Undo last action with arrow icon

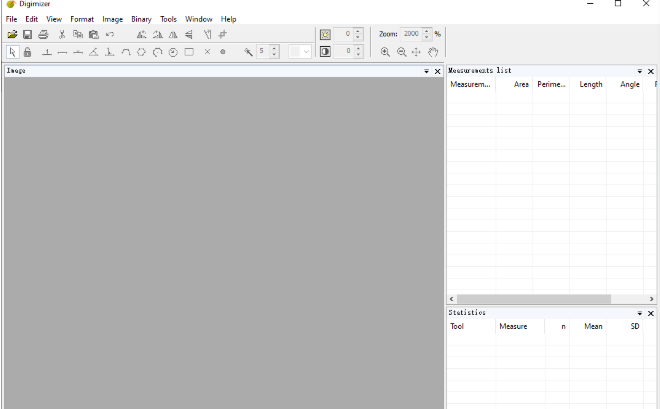[x=109, y=35]
